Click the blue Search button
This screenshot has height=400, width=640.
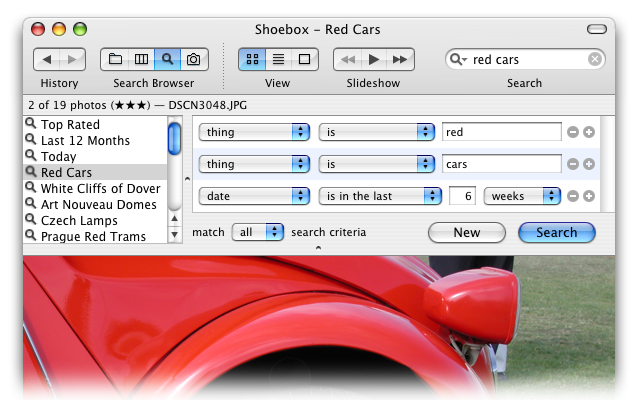tap(556, 232)
